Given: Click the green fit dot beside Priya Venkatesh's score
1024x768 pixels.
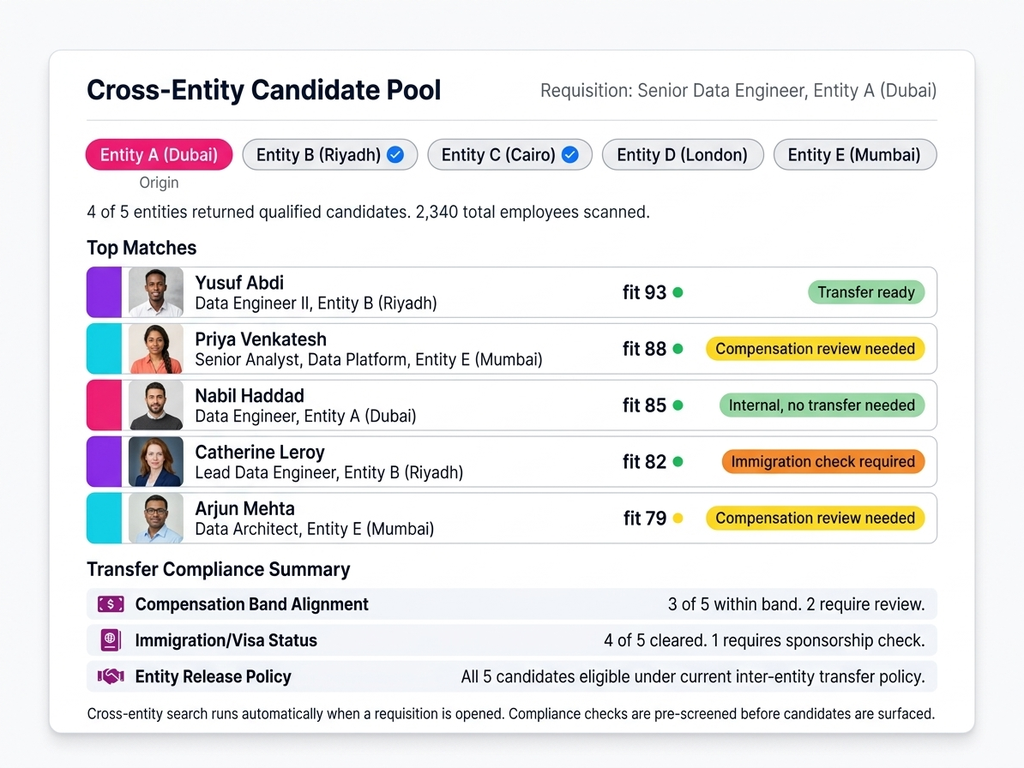Looking at the screenshot, I should [678, 349].
